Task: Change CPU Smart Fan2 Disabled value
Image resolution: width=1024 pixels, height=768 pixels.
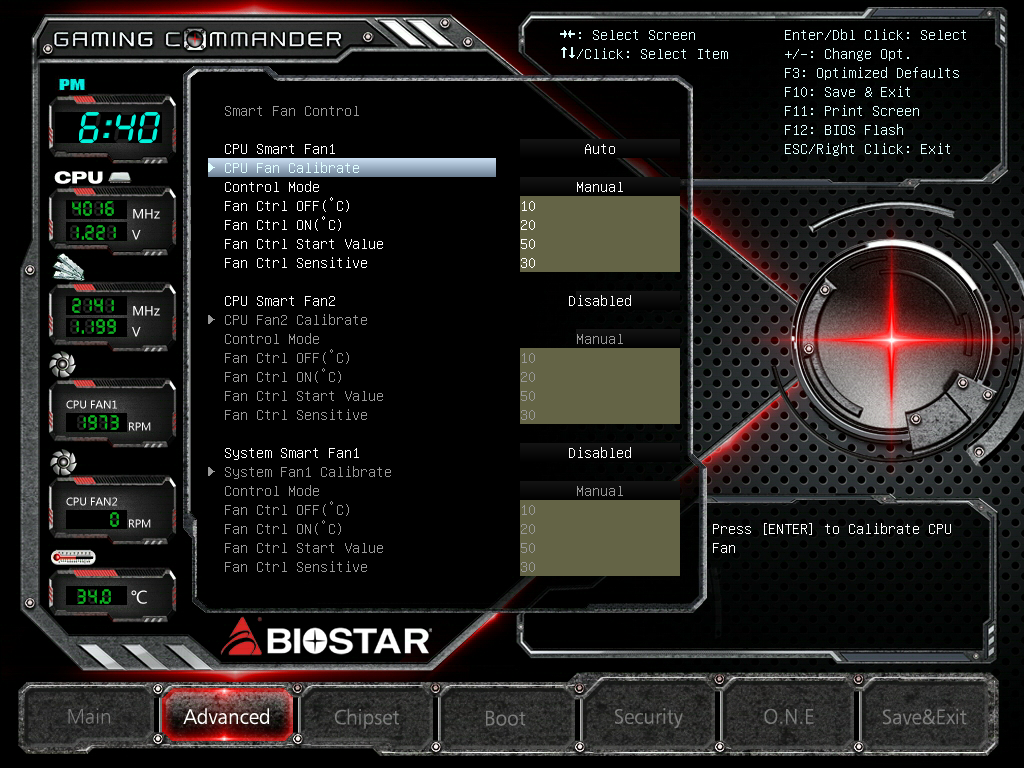Action: (600, 301)
